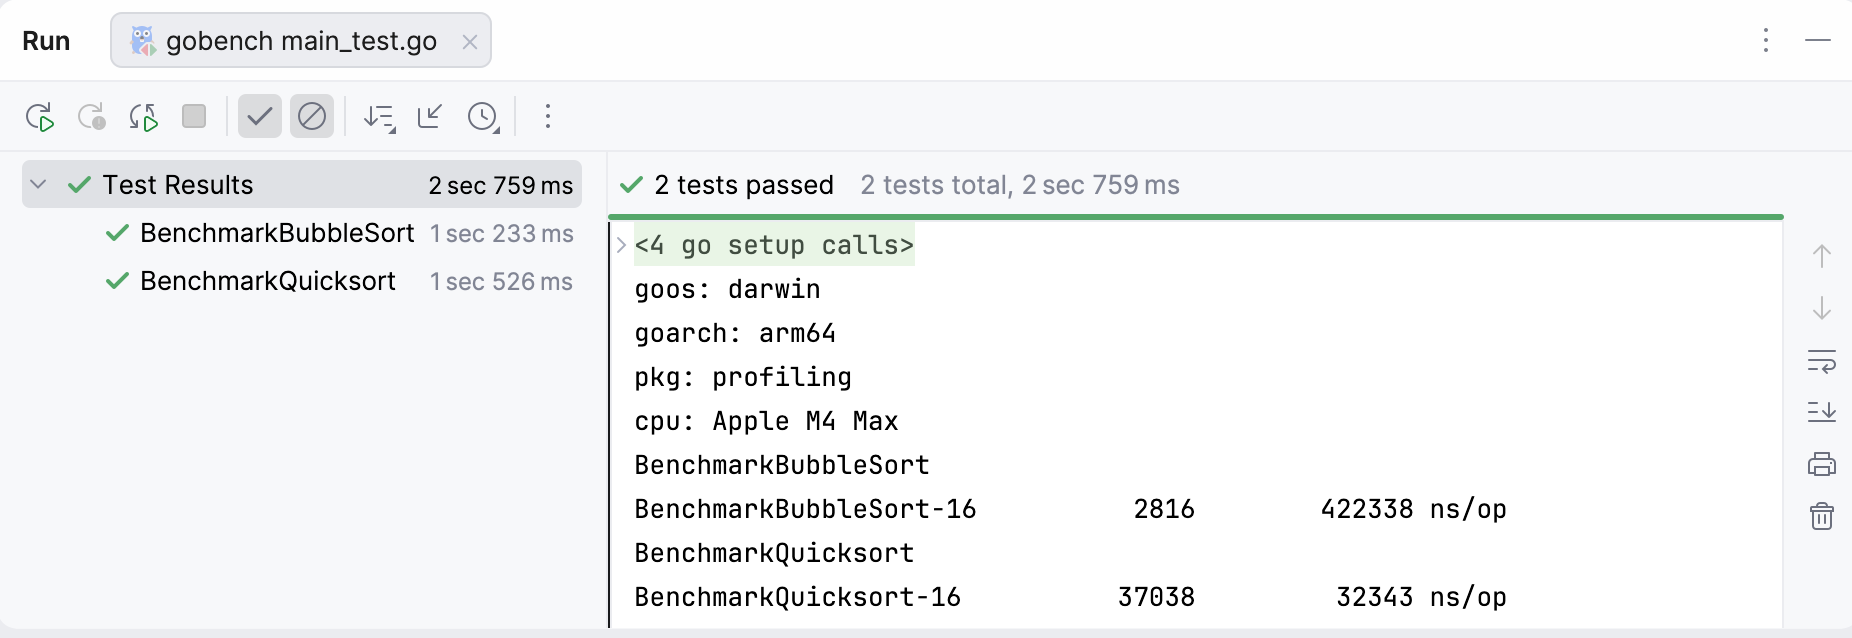1852x638 pixels.
Task: Click the 422338 ns/op value
Action: [1413, 509]
